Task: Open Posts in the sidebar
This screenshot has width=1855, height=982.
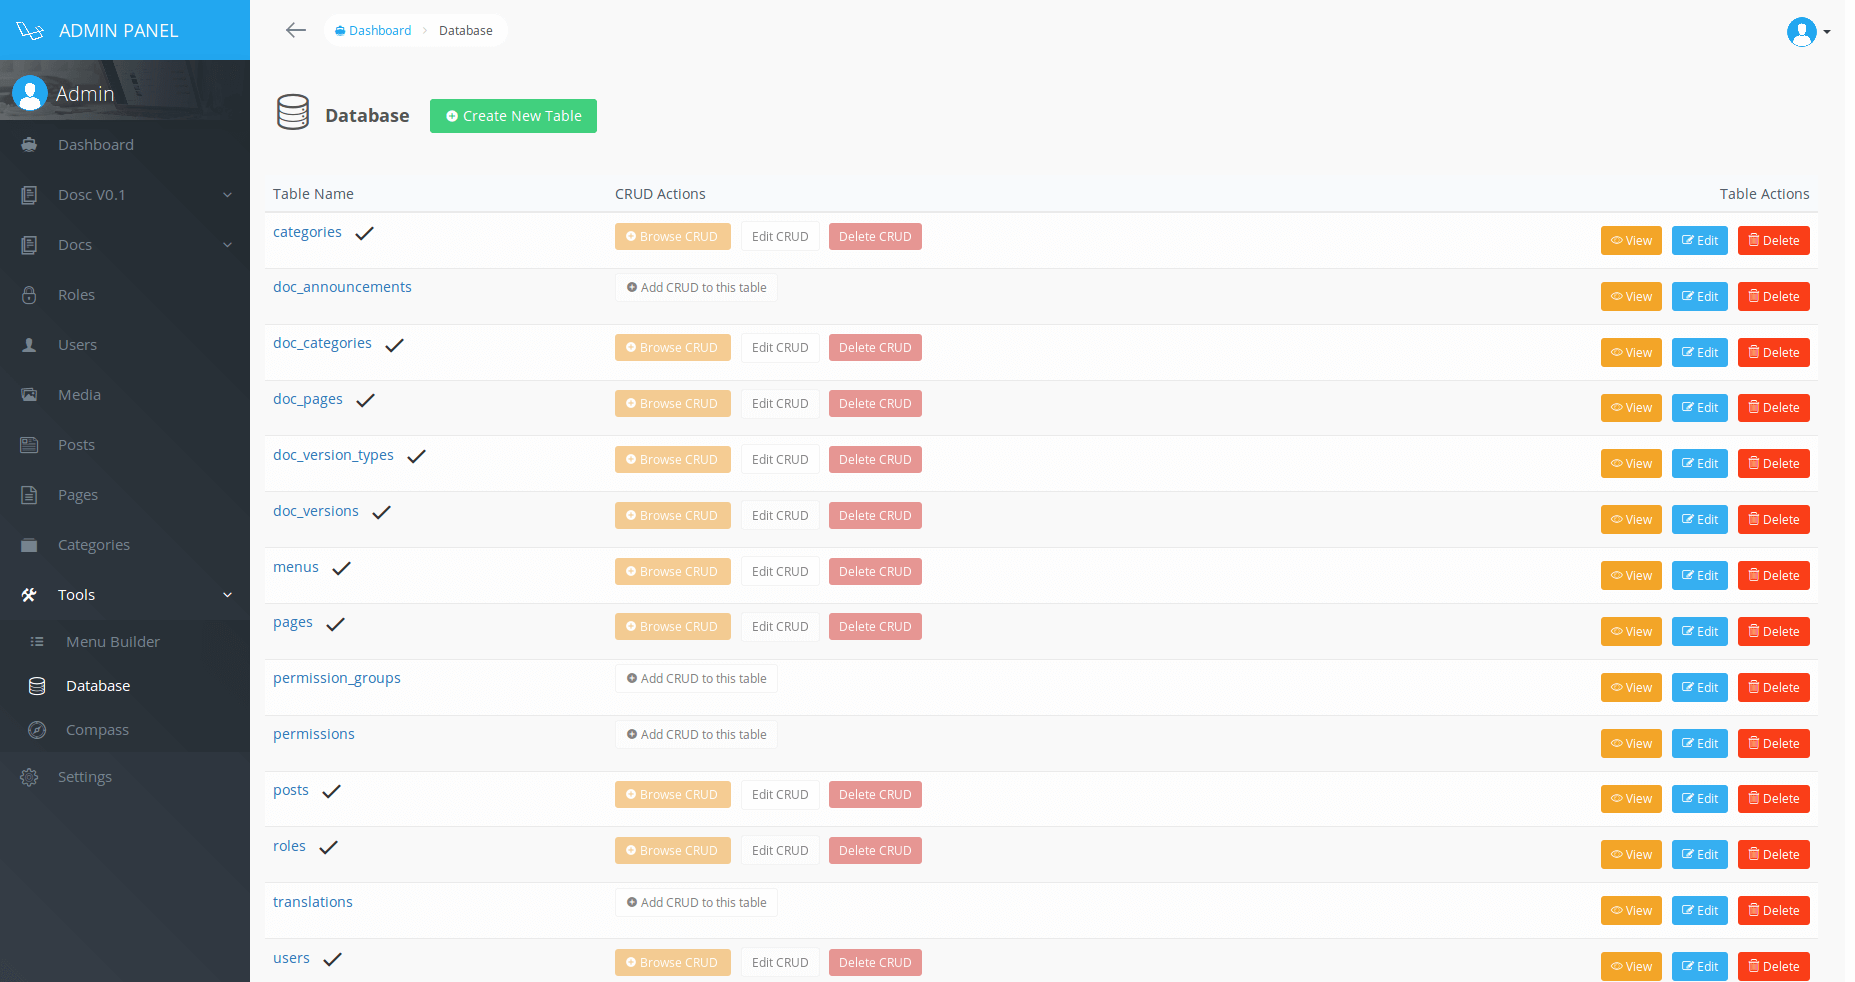Action: (x=125, y=445)
